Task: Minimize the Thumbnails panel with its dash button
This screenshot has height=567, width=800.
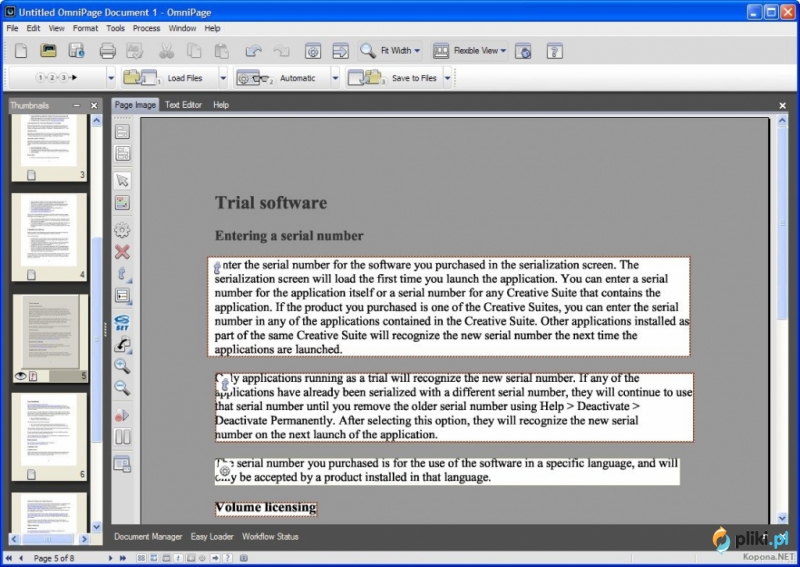Action: pyautogui.click(x=77, y=105)
